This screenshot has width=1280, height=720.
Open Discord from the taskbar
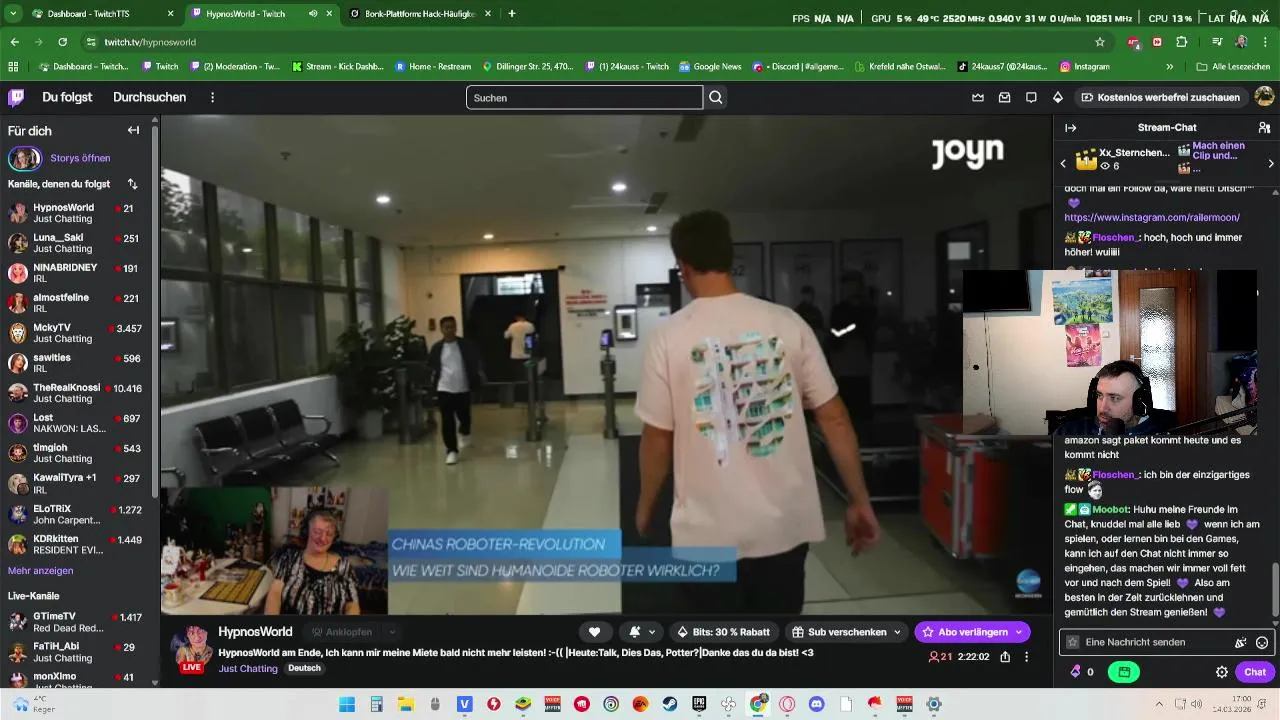816,704
